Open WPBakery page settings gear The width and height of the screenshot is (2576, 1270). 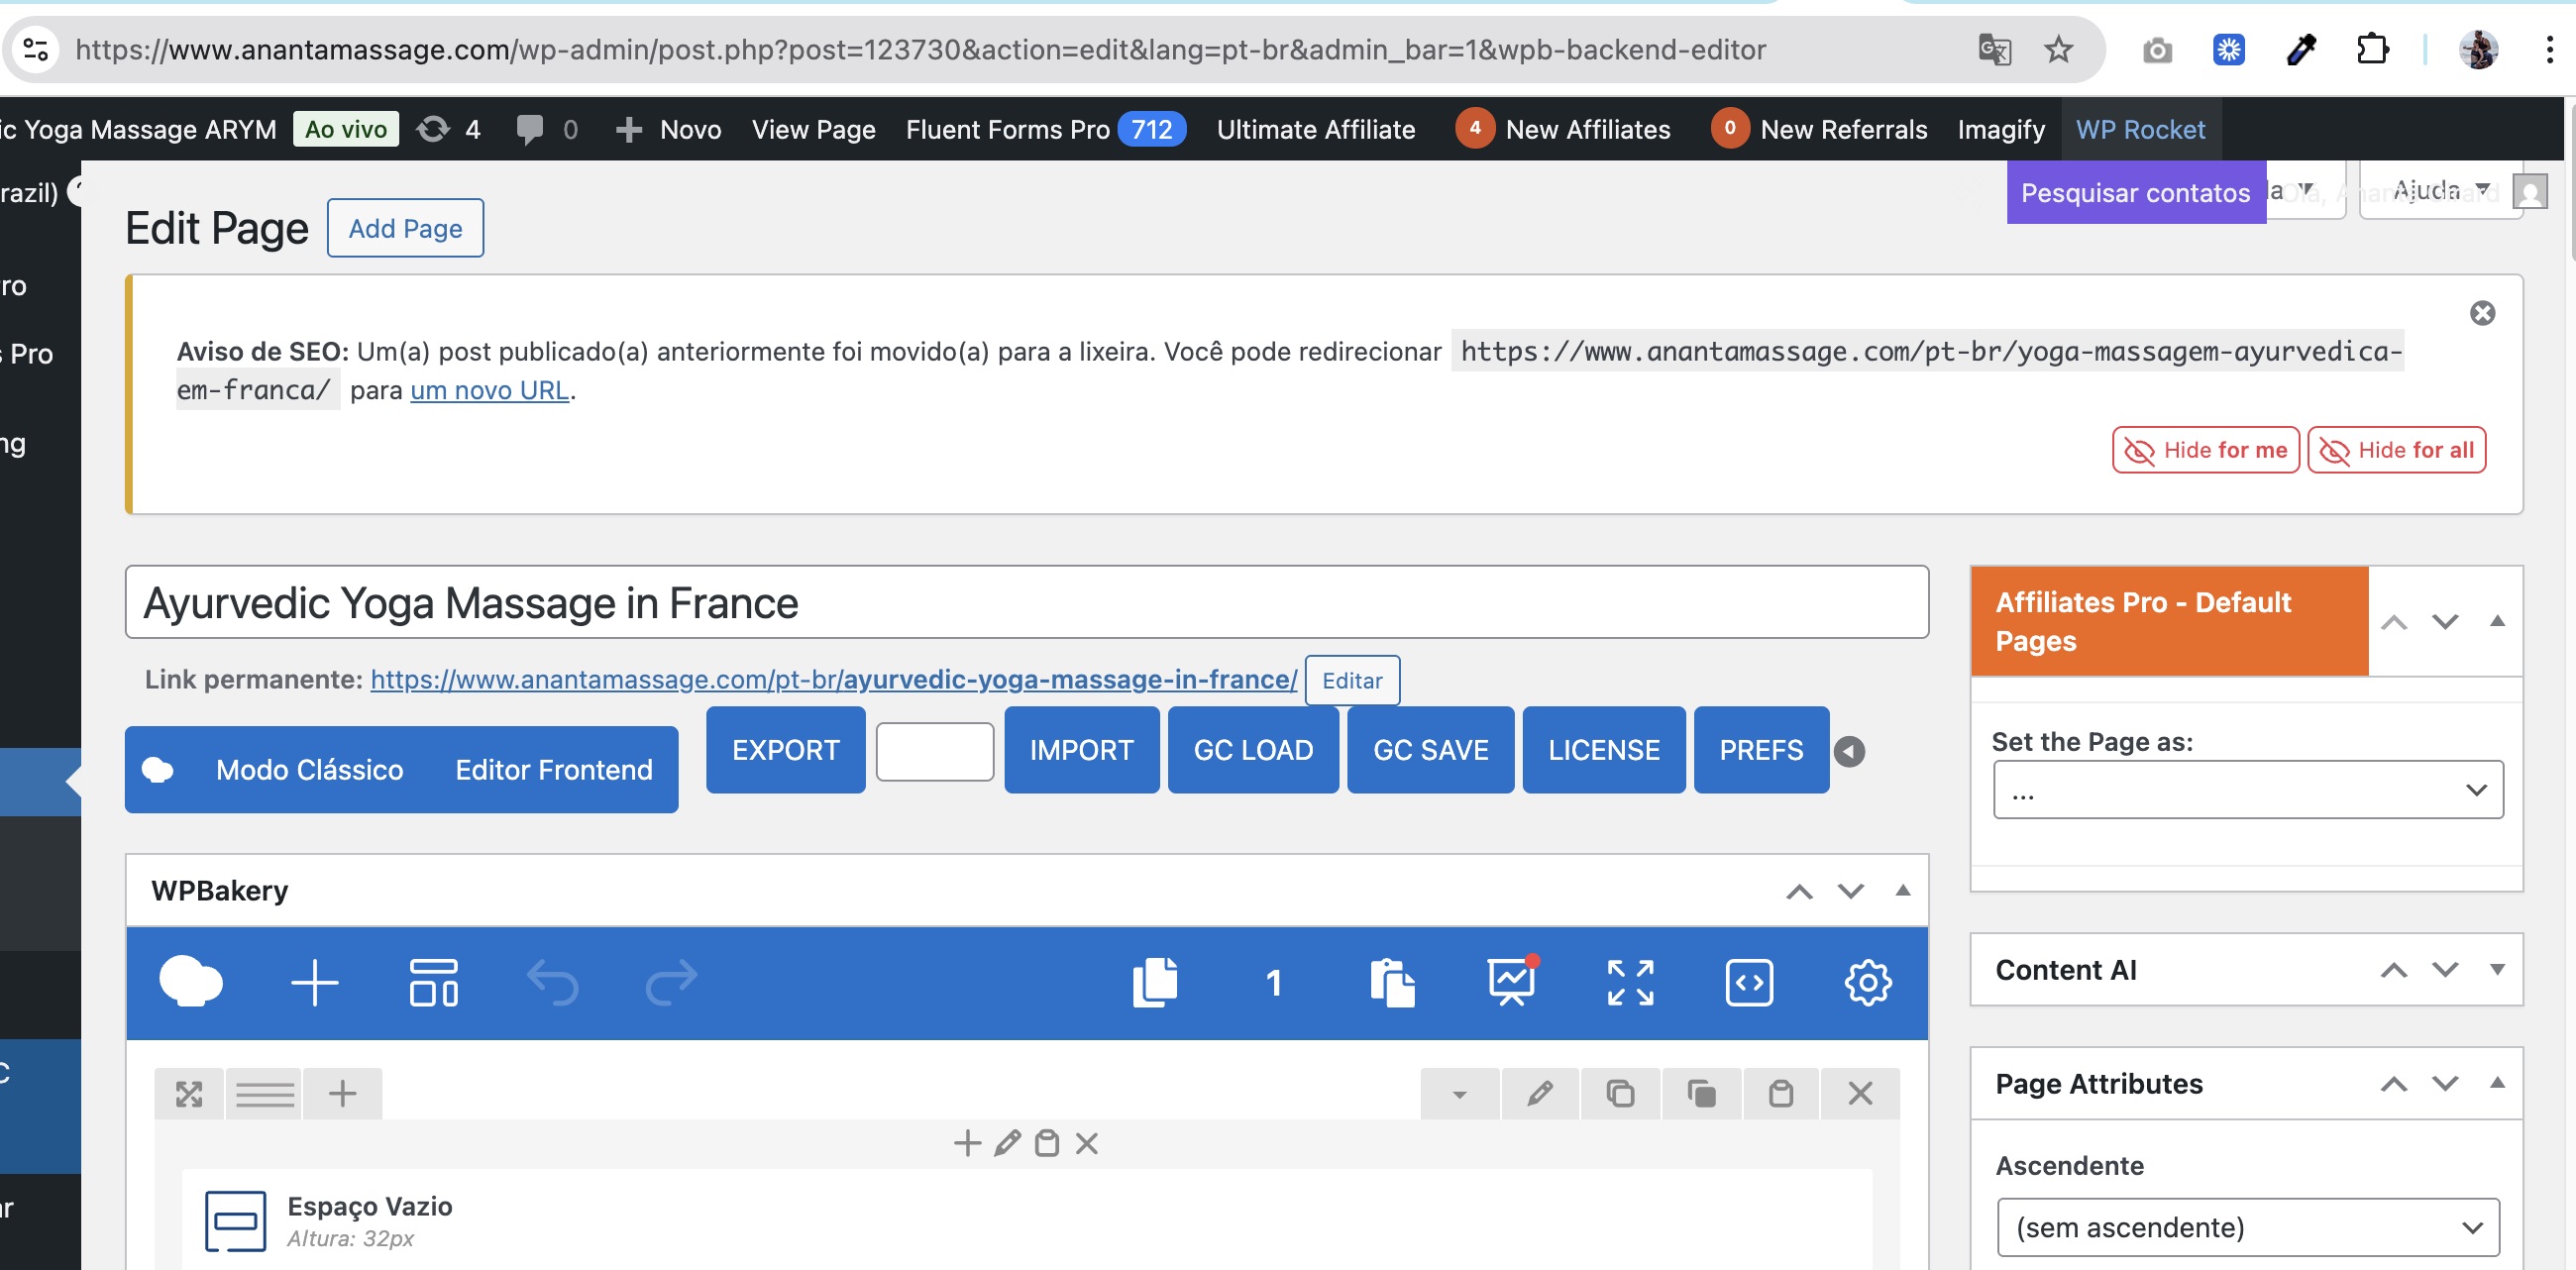click(x=1867, y=982)
